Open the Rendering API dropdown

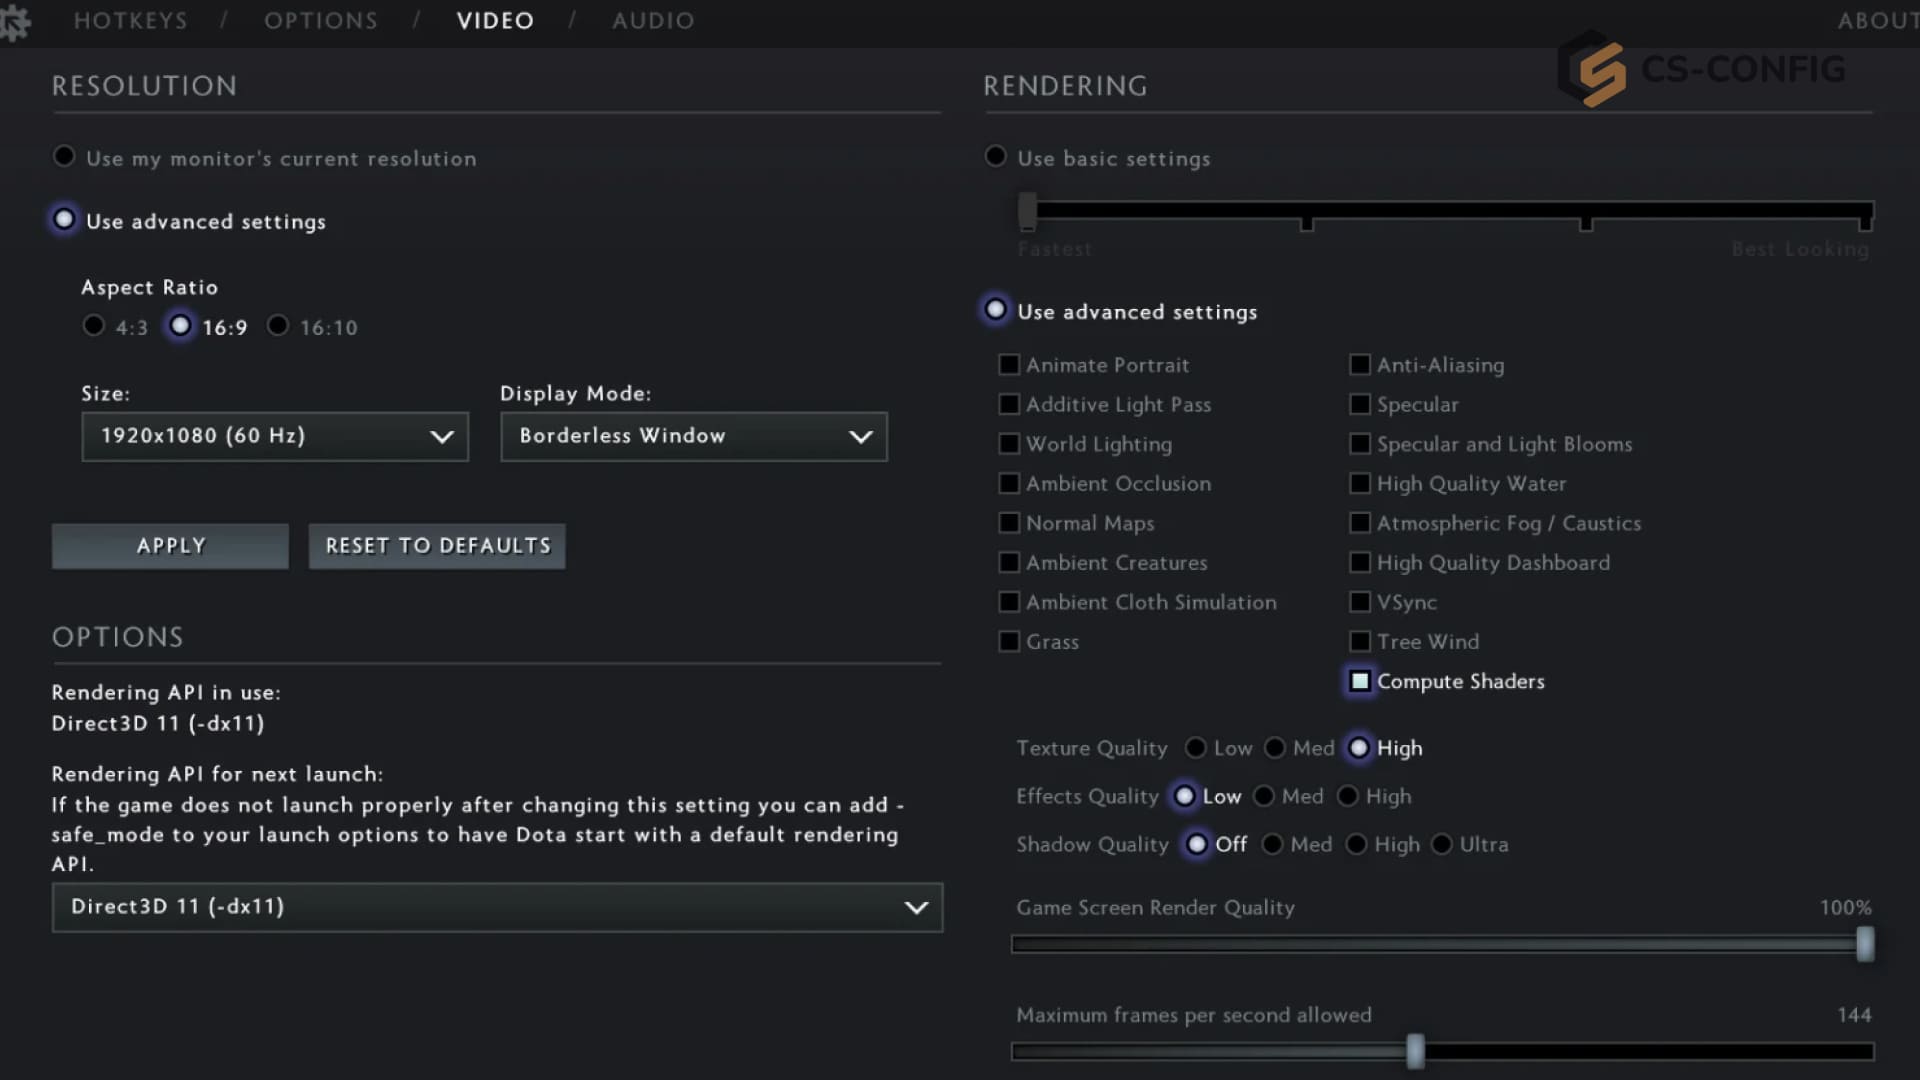pos(497,907)
